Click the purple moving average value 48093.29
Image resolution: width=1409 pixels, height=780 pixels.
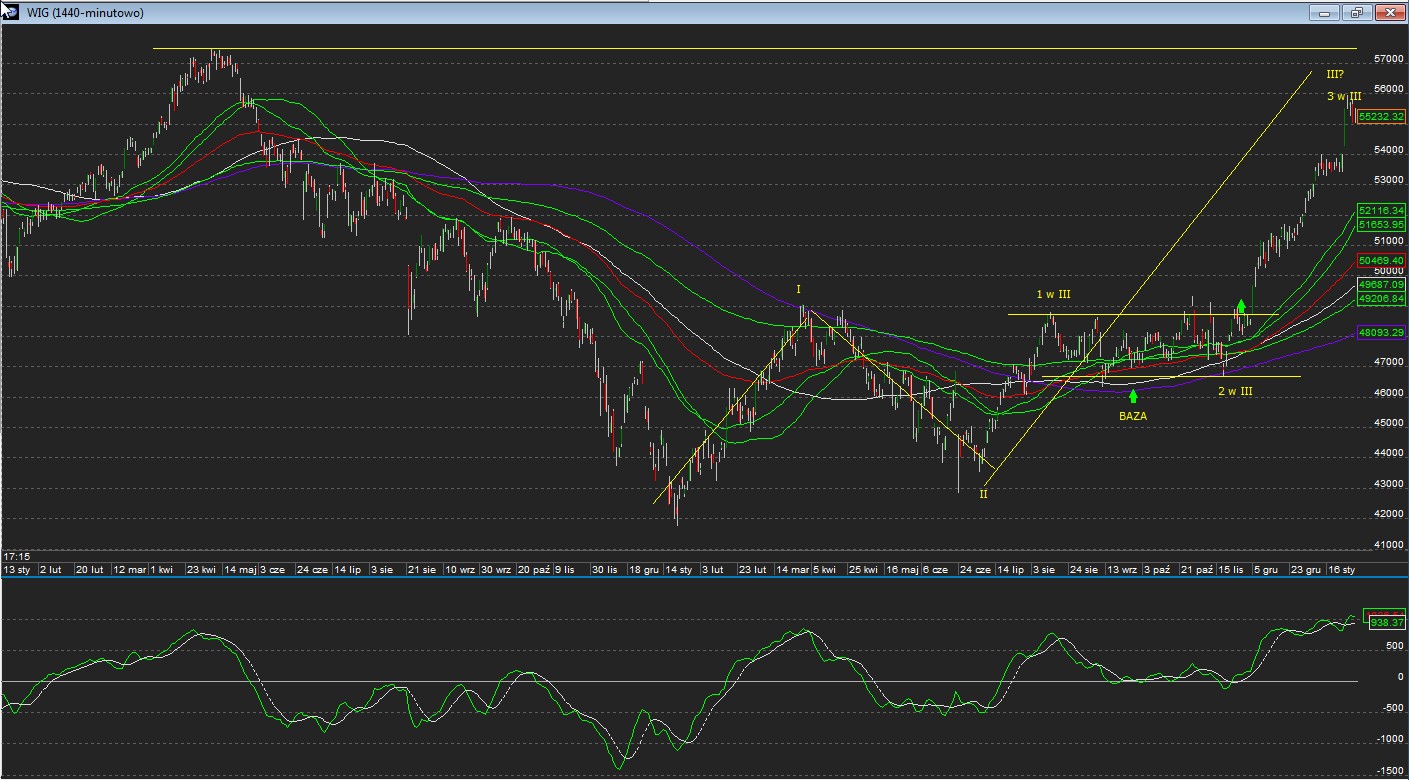(1382, 332)
